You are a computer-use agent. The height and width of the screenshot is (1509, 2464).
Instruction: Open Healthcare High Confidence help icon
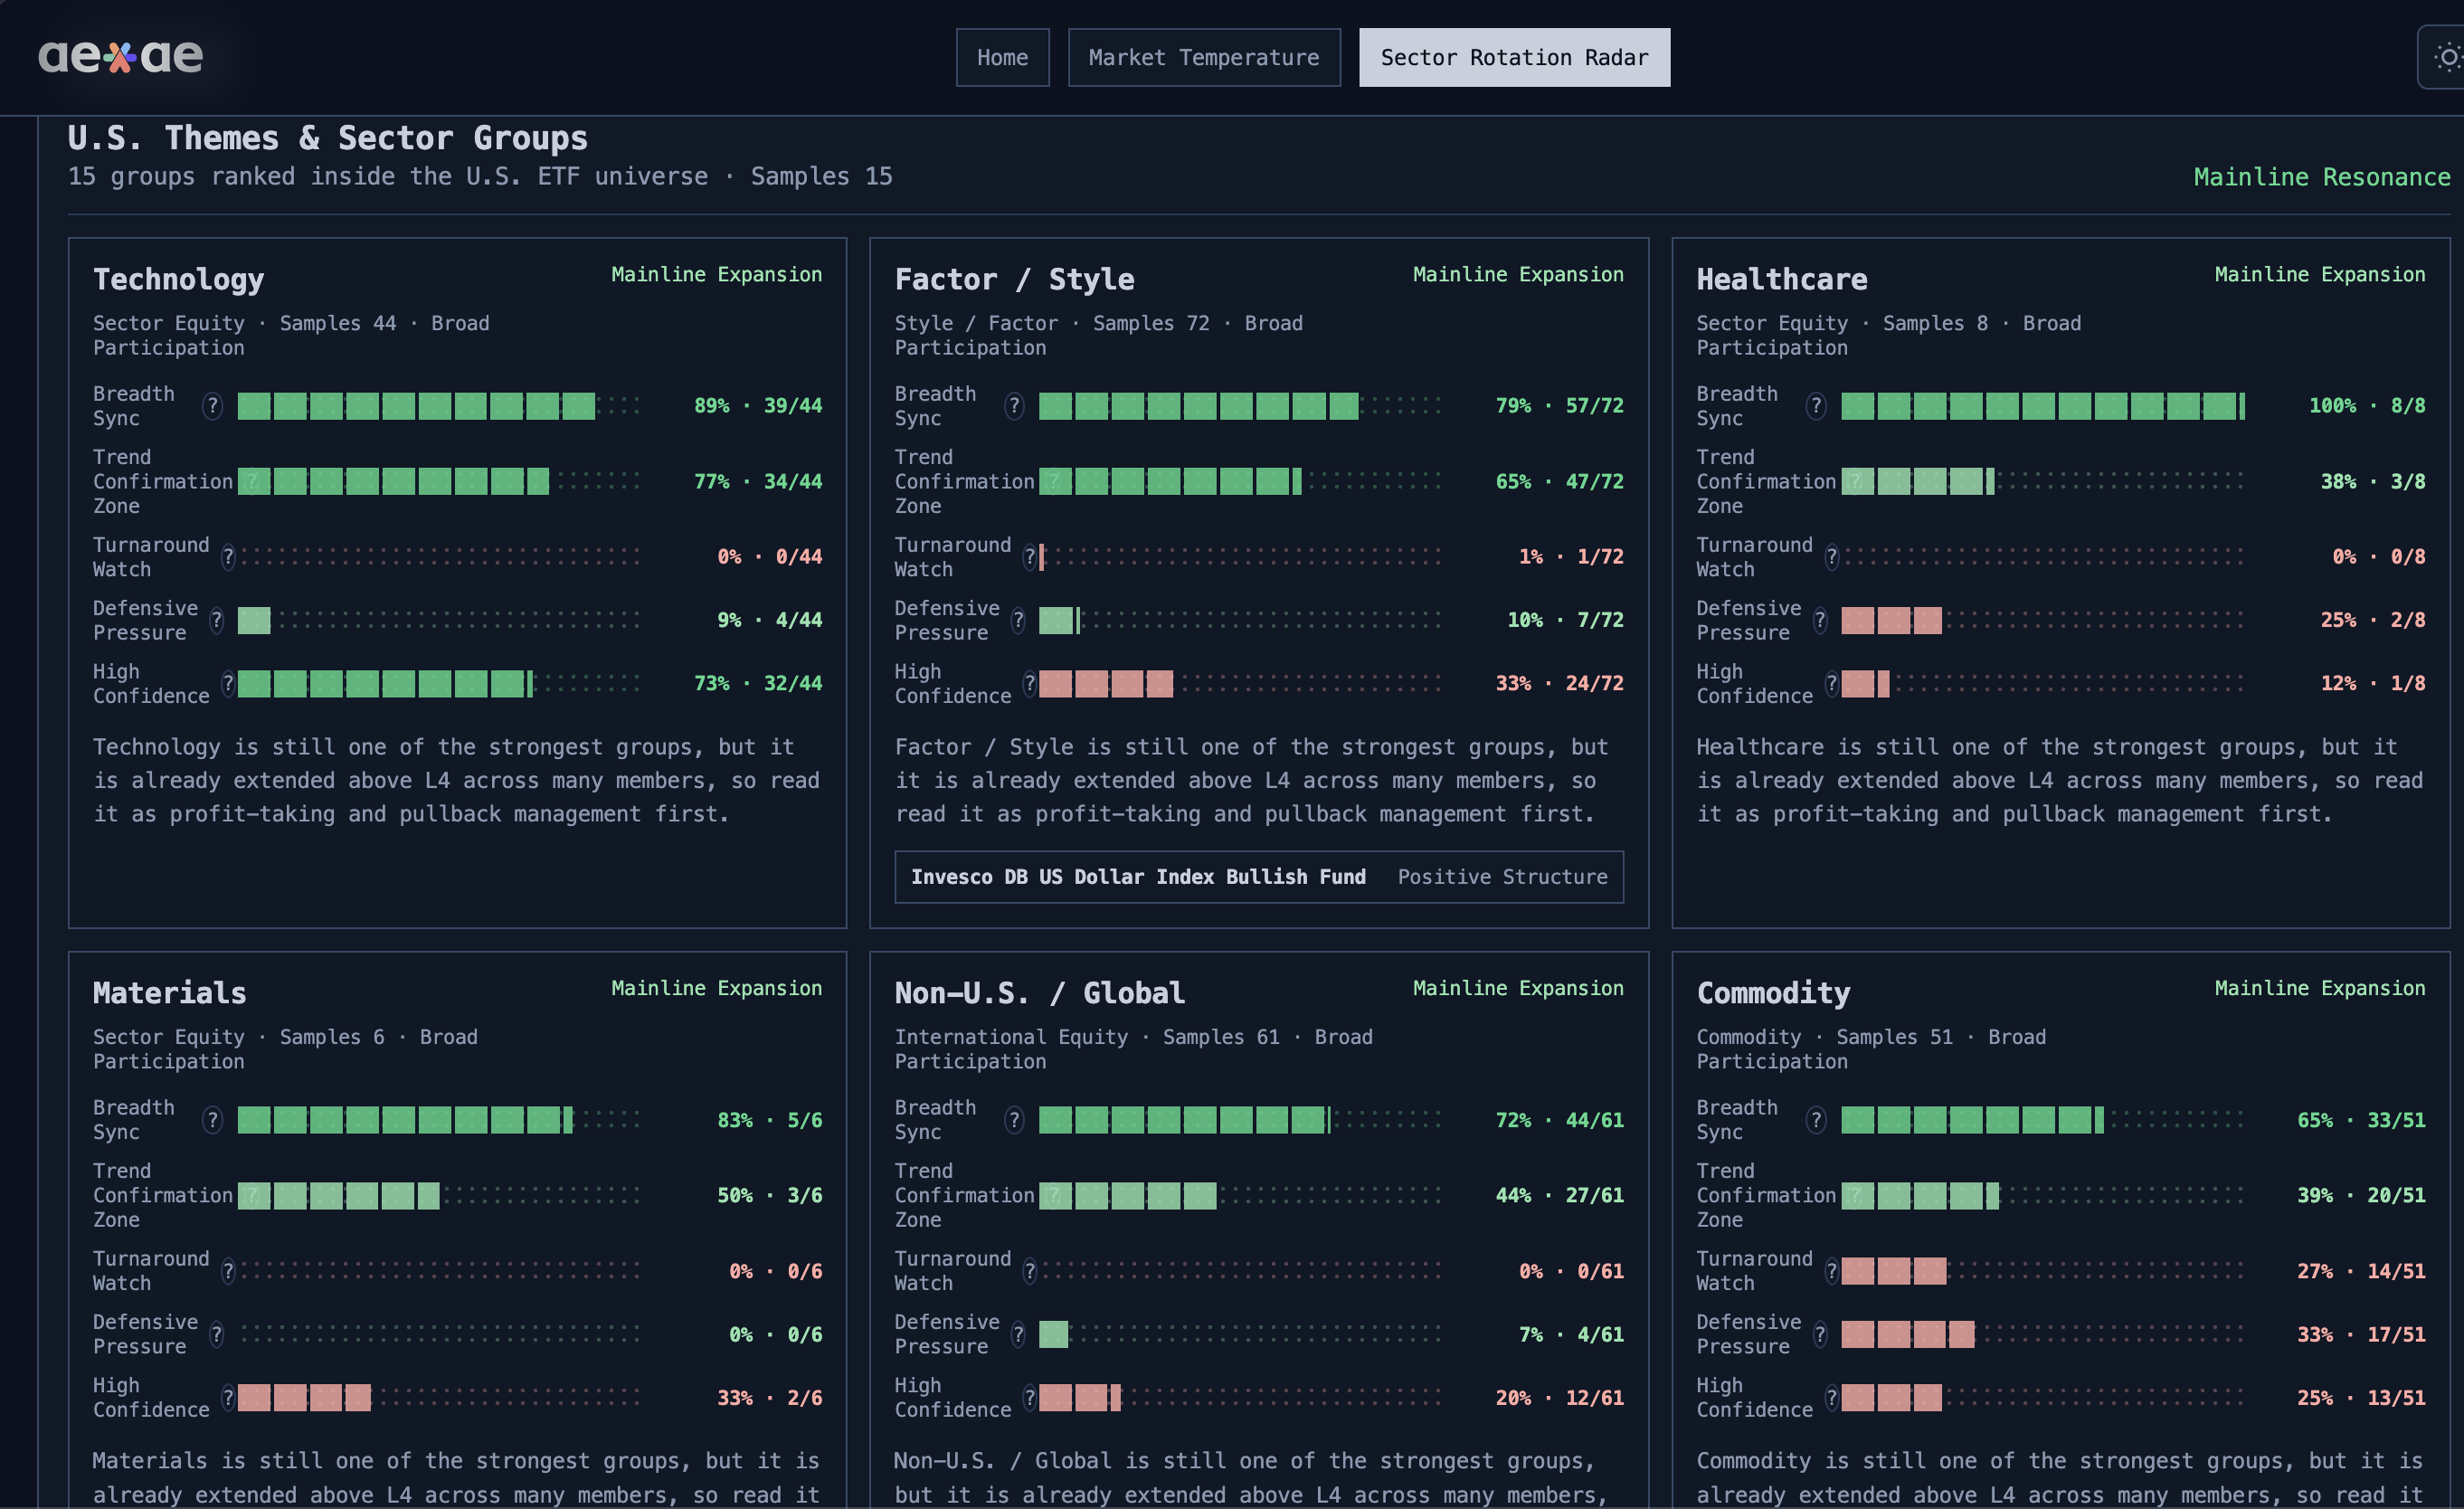1832,683
